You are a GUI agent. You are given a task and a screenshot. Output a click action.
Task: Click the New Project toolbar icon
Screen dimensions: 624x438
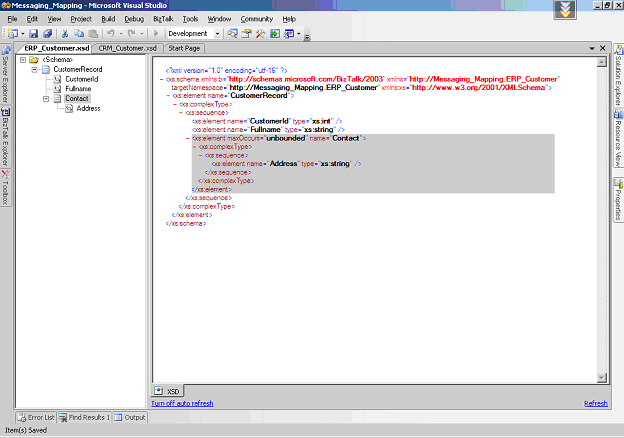13,34
